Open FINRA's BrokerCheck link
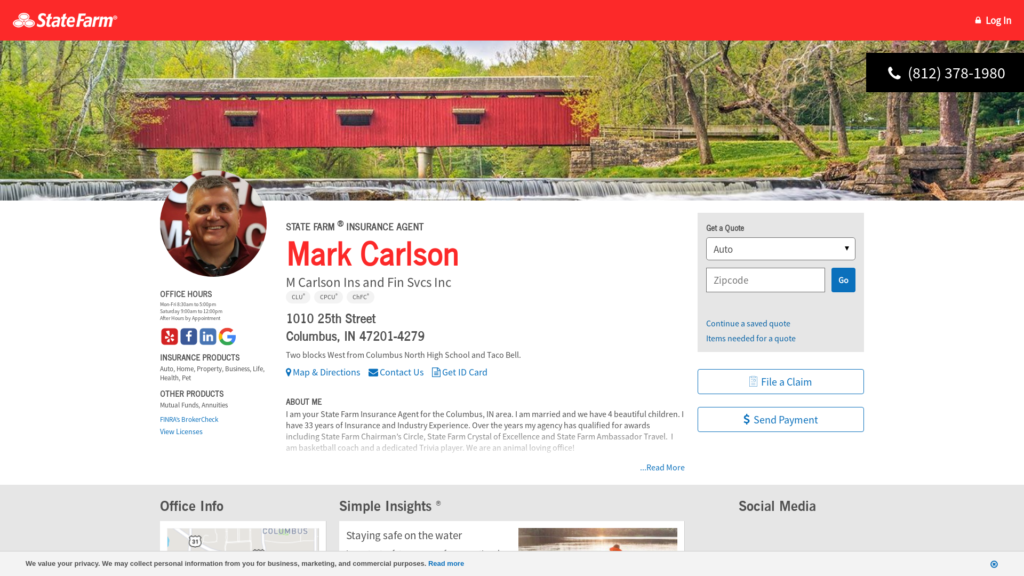Screen dimensions: 1024x576 point(189,419)
